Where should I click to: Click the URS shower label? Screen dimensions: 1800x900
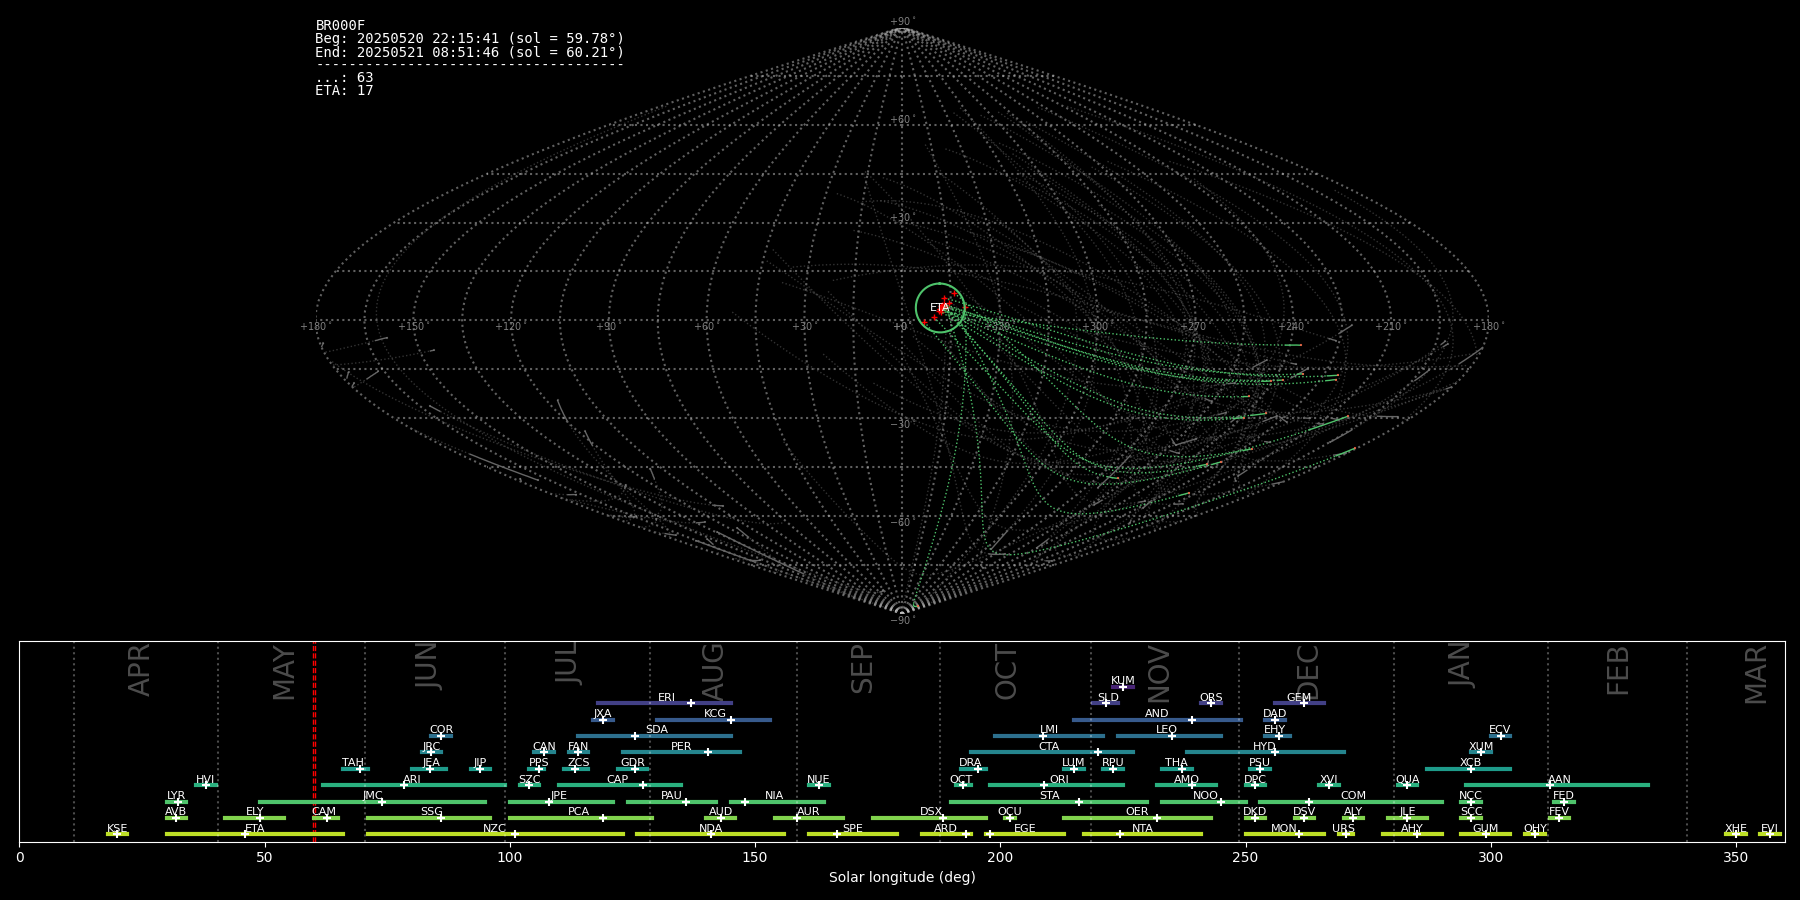point(1343,828)
